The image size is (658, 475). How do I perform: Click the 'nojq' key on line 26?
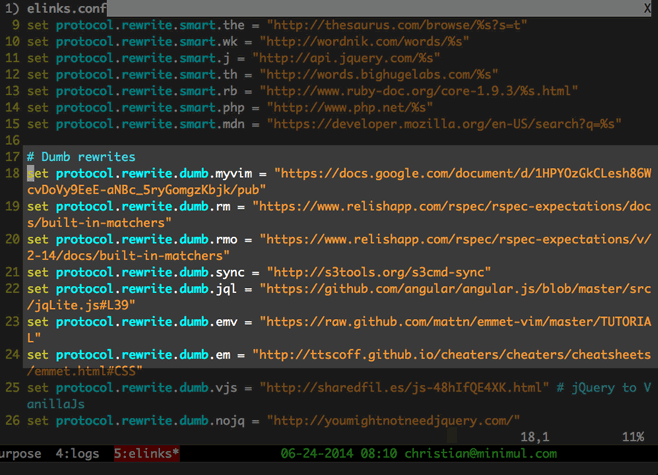(x=230, y=421)
